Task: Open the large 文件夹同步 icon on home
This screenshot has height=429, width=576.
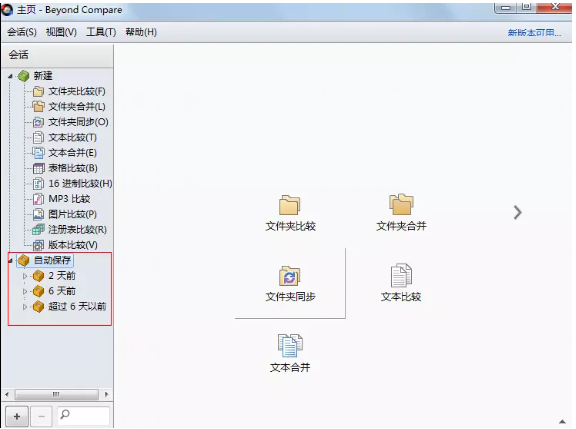Action: tap(289, 276)
